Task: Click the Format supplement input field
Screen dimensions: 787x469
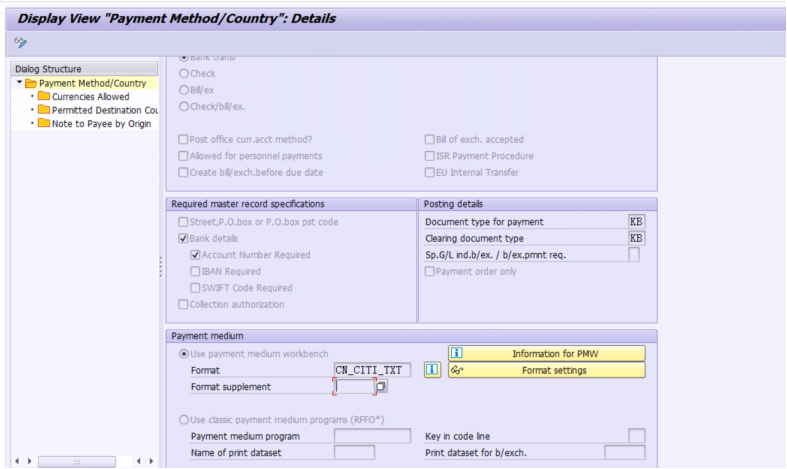Action: click(x=354, y=386)
